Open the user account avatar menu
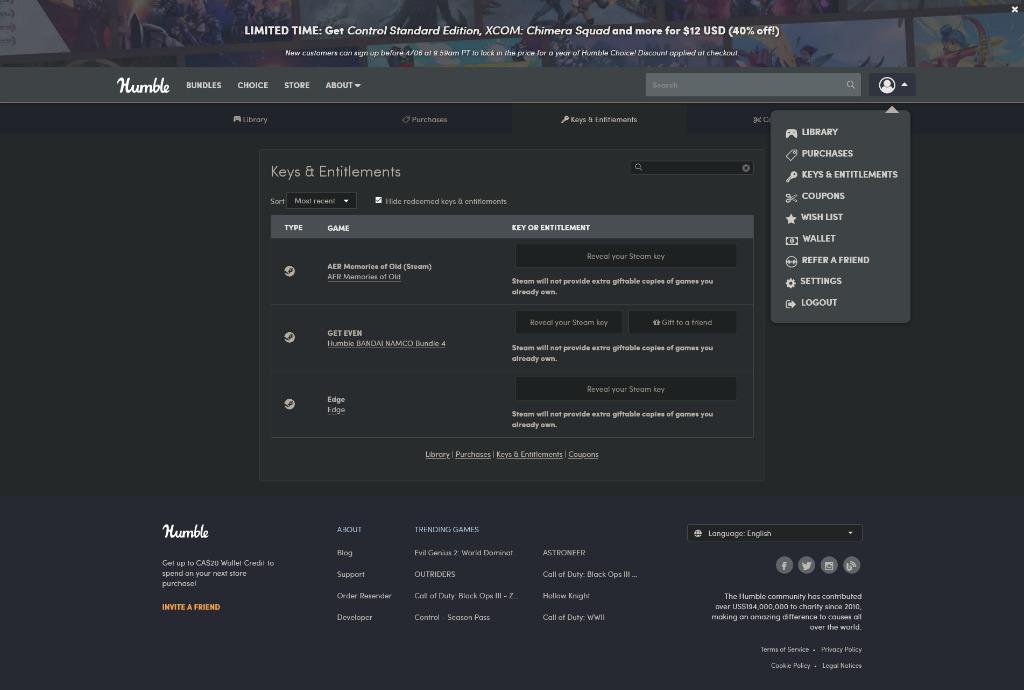The height and width of the screenshot is (690, 1024). point(887,85)
